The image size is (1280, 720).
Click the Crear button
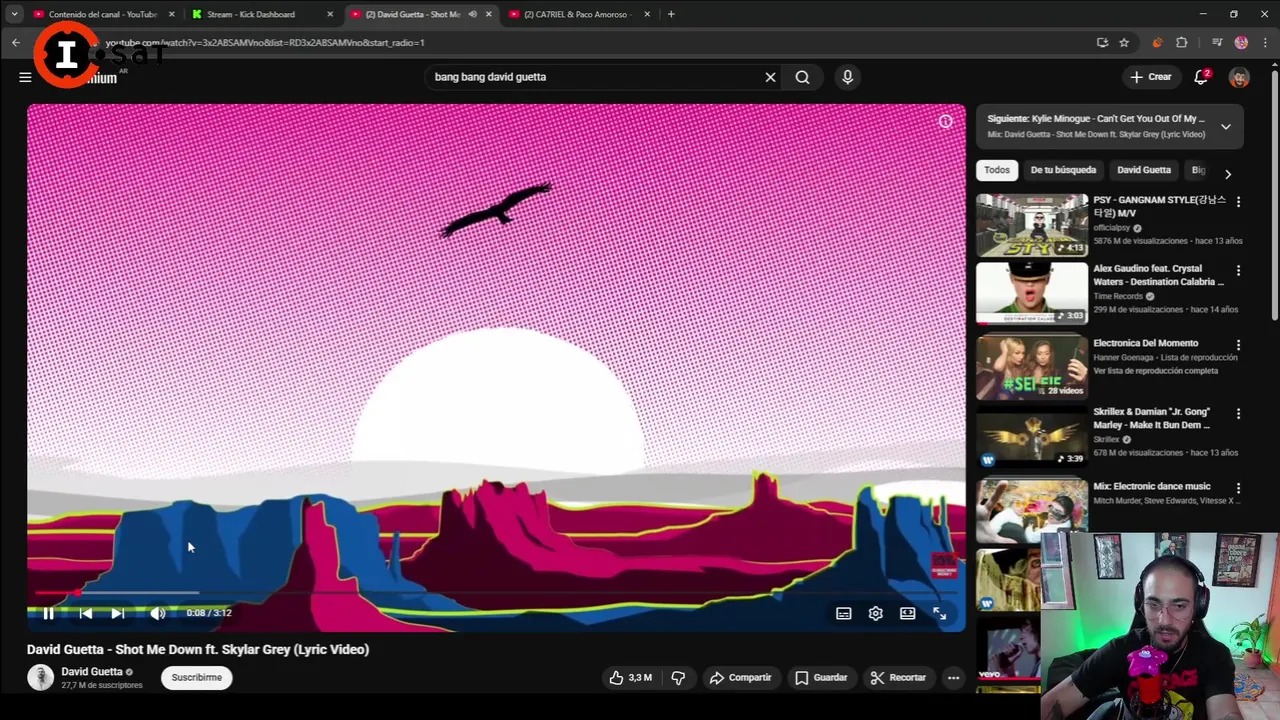1150,77
